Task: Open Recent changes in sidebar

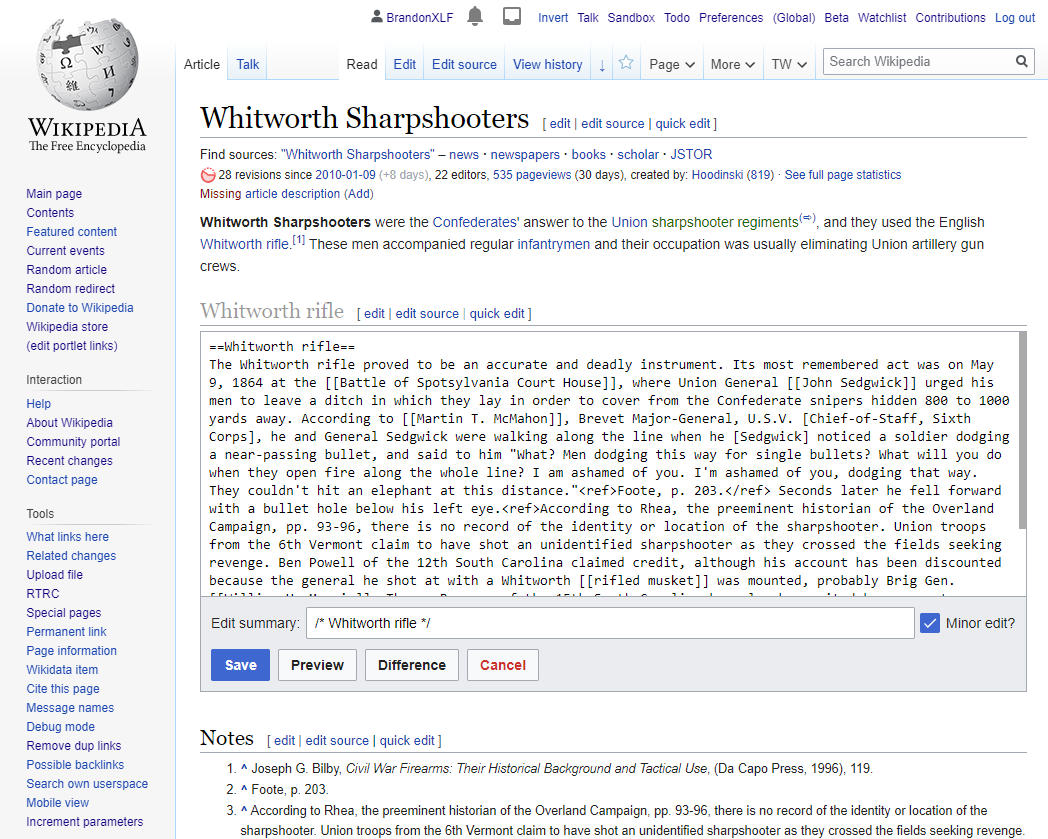Action: point(70,461)
